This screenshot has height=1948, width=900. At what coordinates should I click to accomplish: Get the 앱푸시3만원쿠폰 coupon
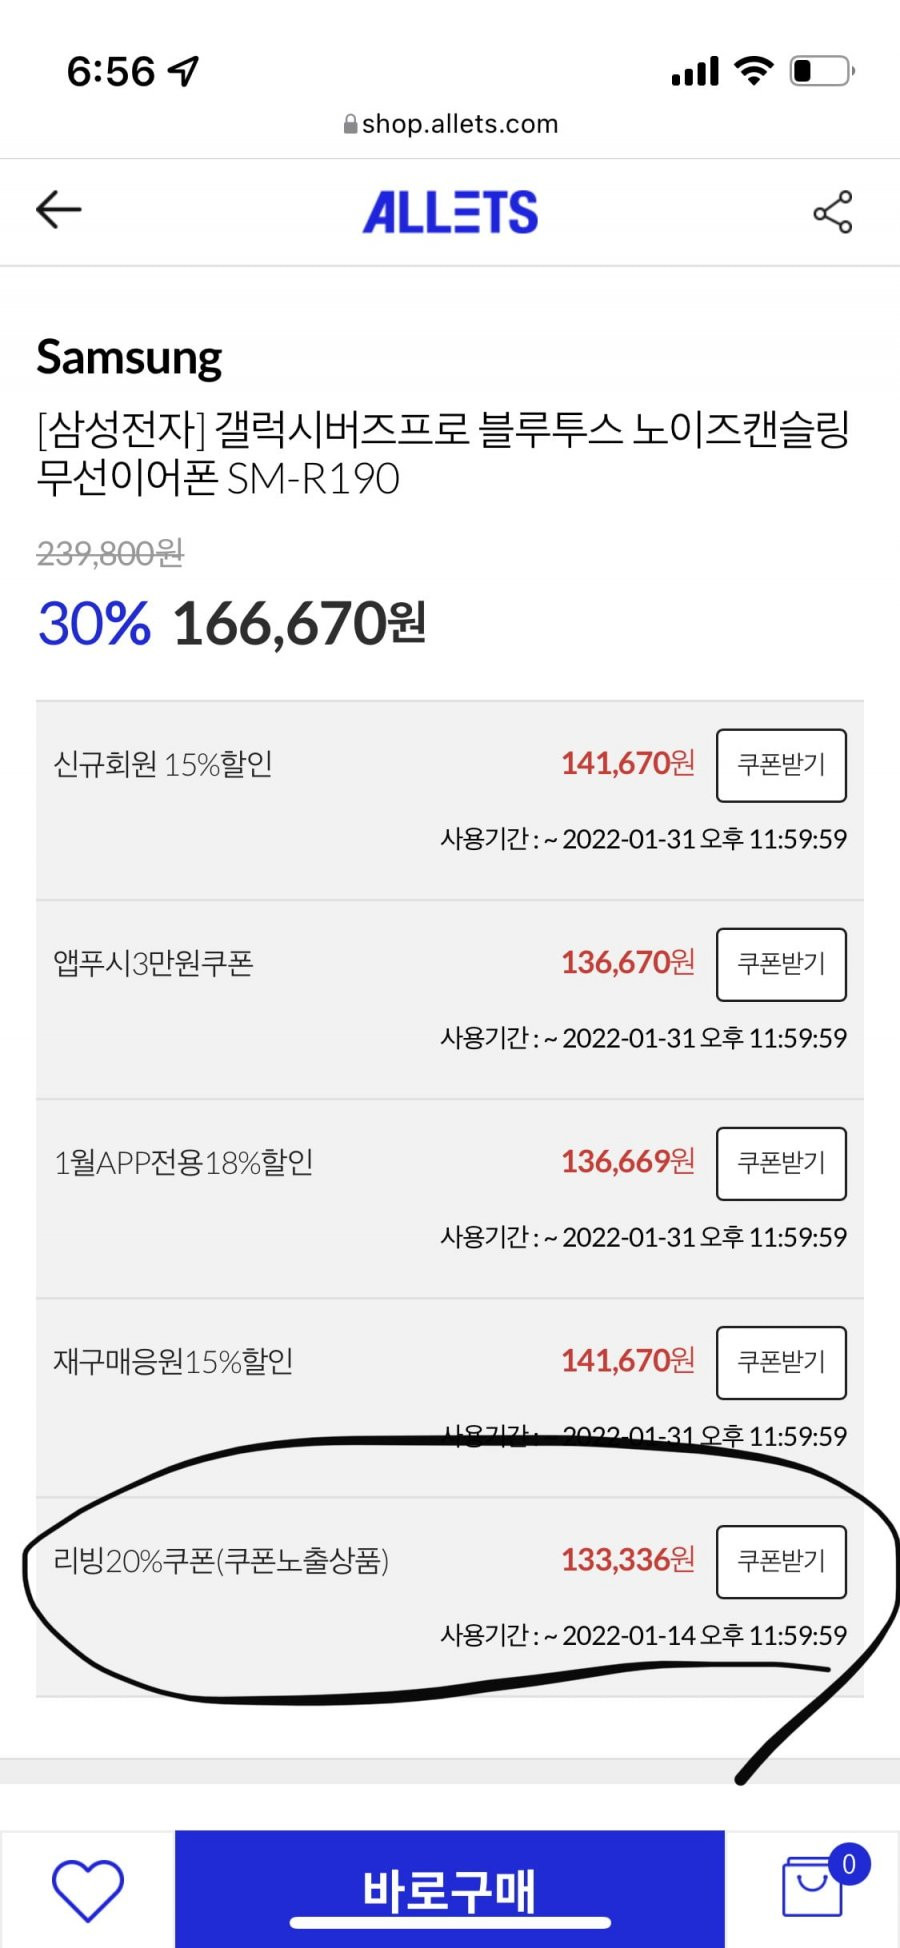pyautogui.click(x=781, y=964)
